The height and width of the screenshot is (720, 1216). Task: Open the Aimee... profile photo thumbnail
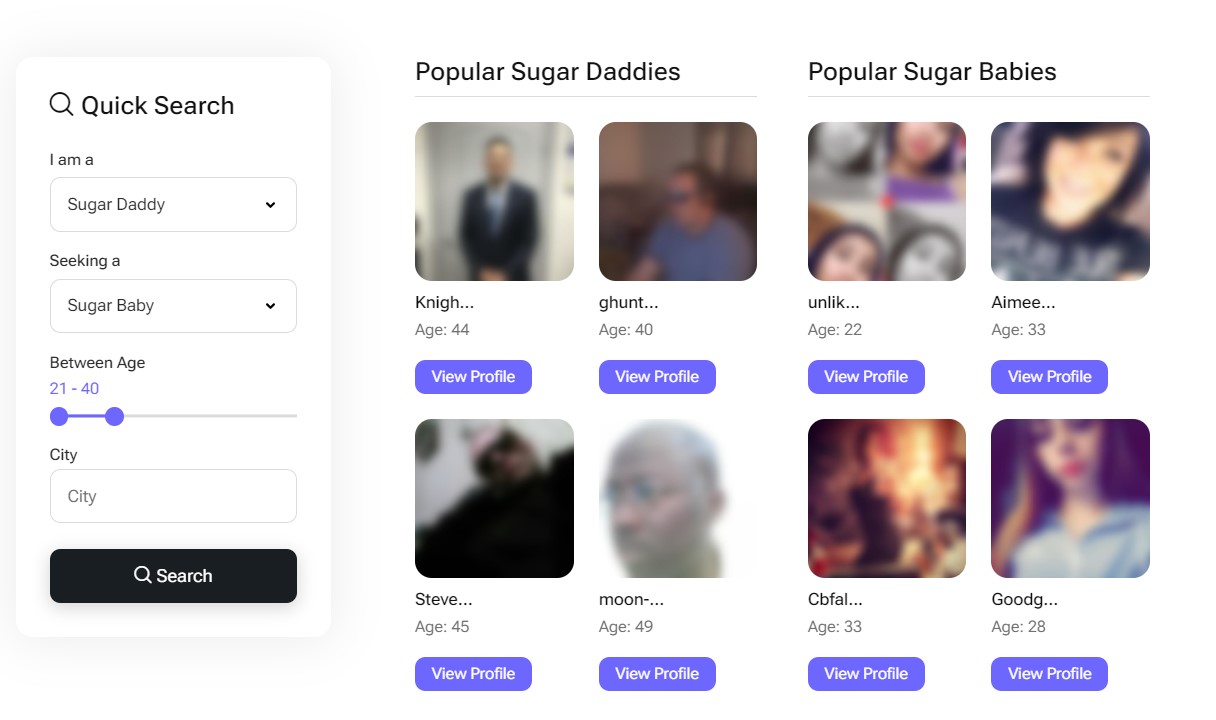point(1070,201)
